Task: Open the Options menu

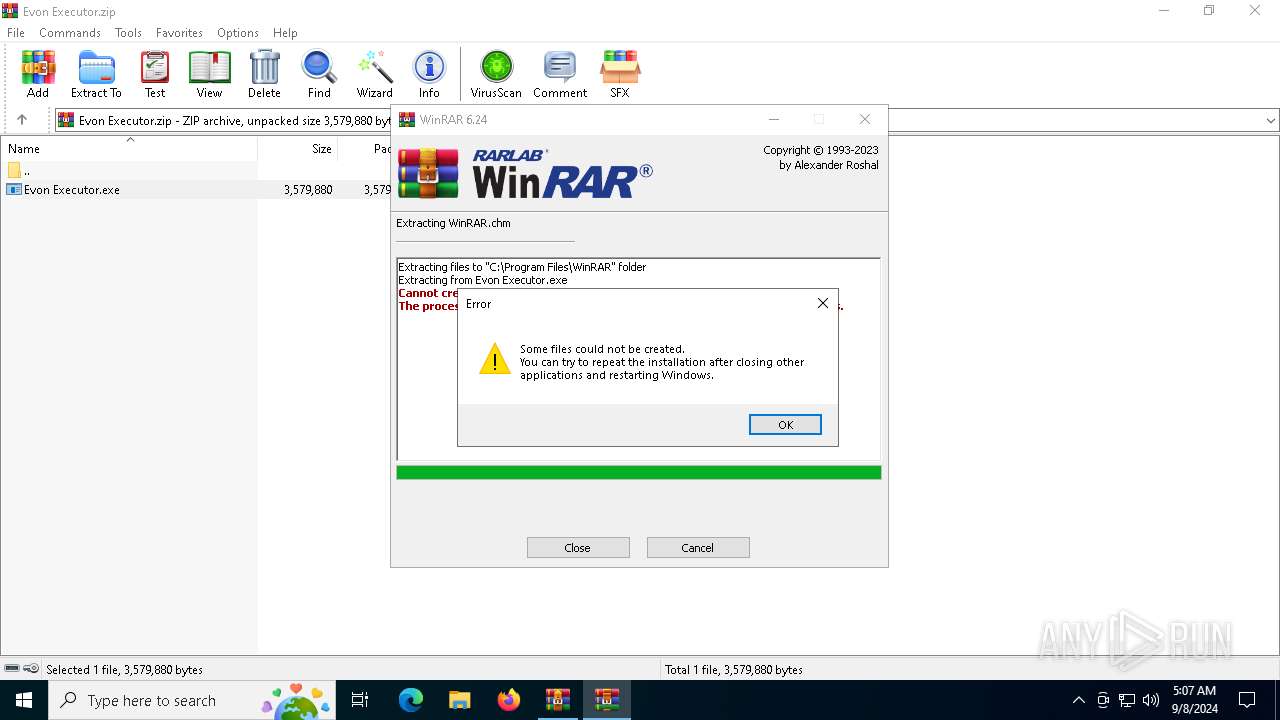Action: tap(238, 33)
